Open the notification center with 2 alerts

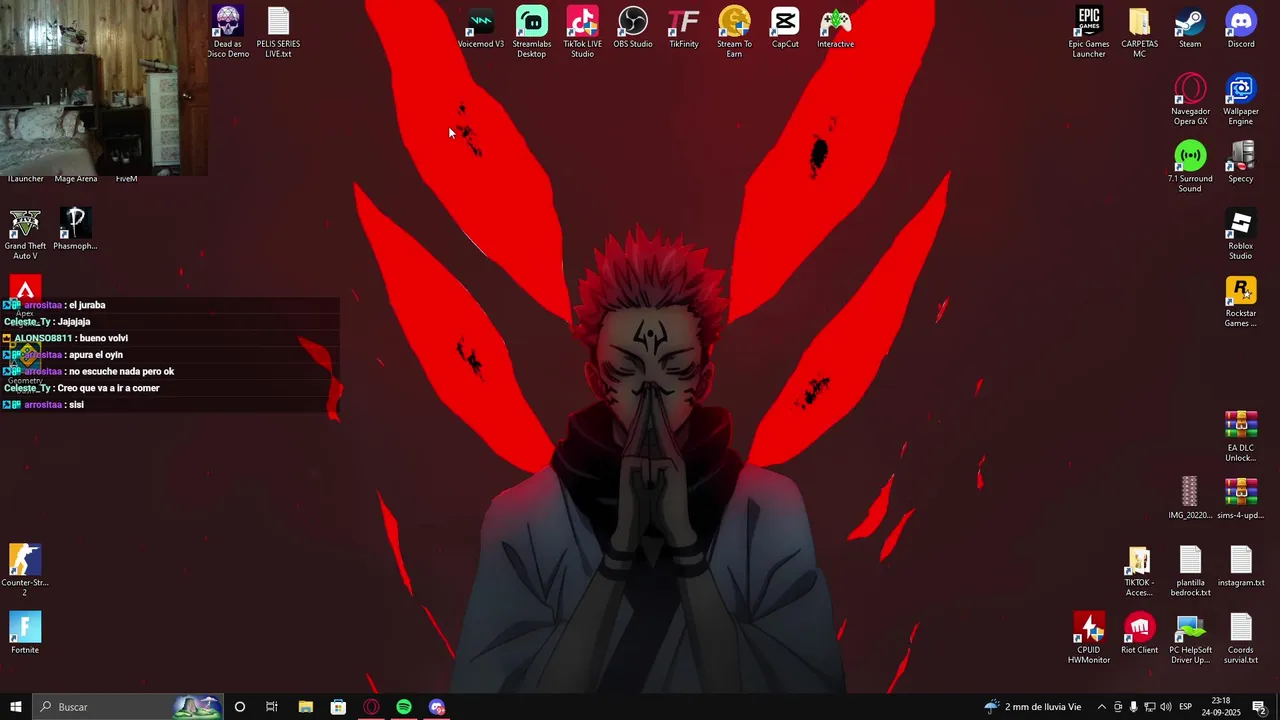[x=1259, y=707]
